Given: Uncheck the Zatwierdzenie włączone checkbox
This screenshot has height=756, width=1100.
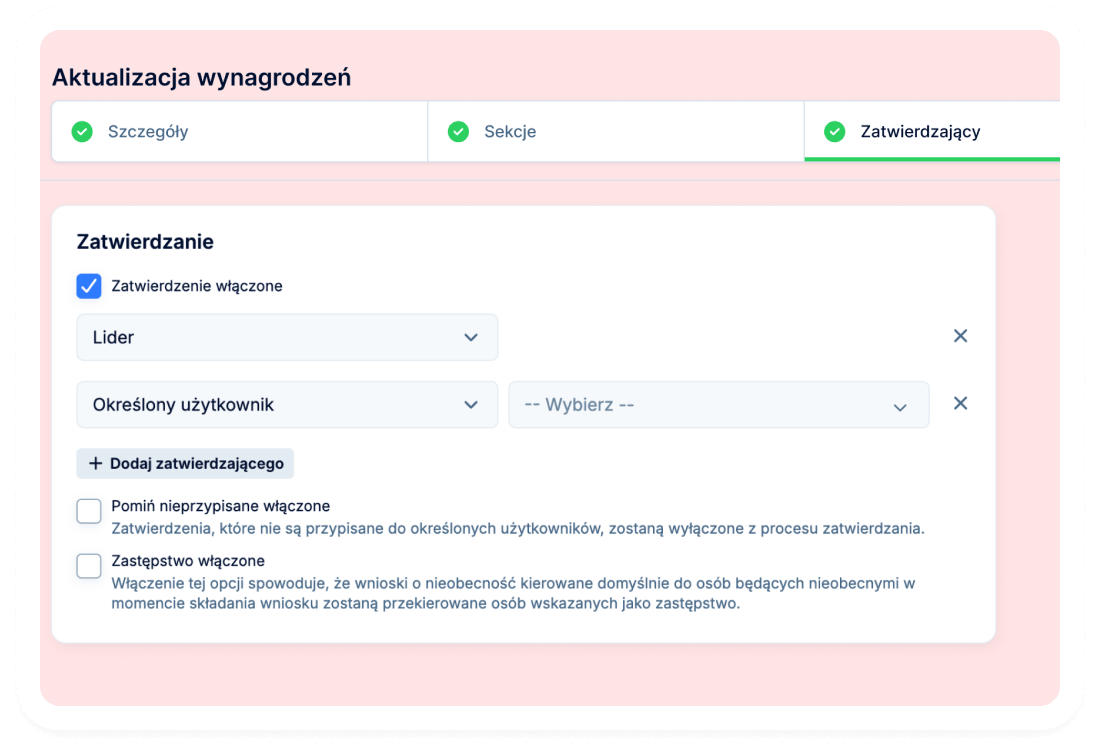Looking at the screenshot, I should [89, 286].
